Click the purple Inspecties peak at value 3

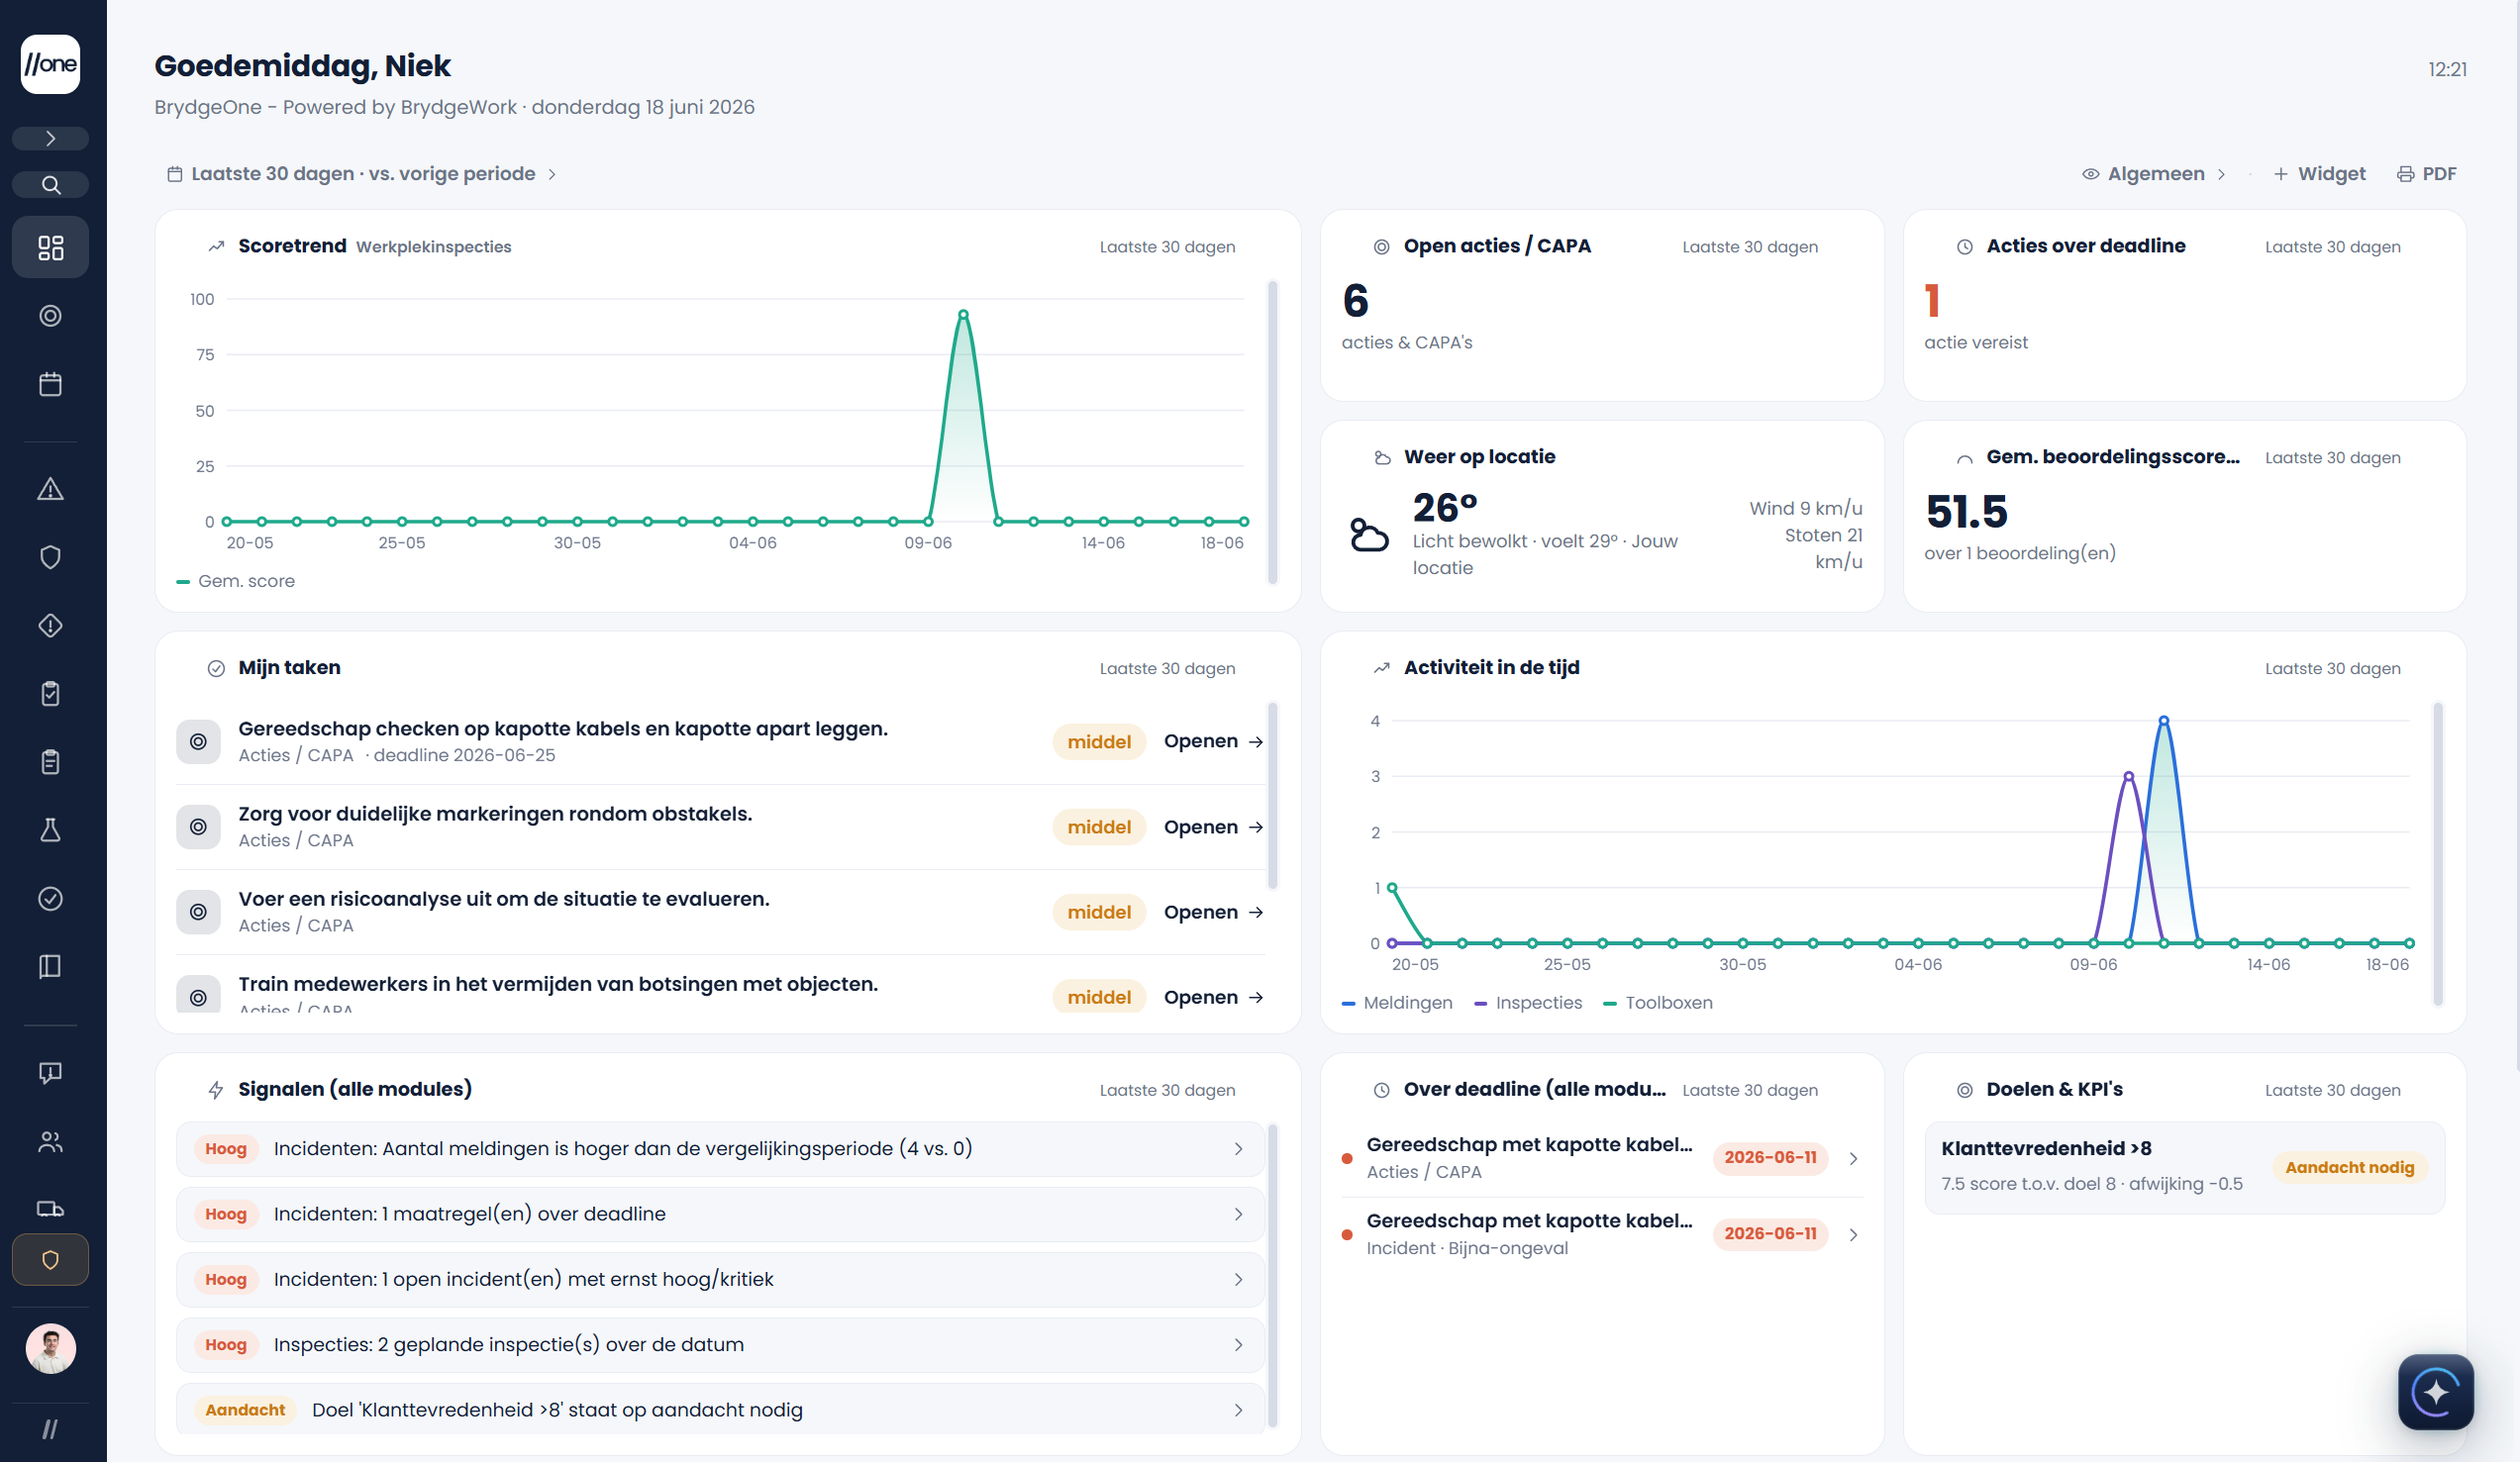point(2128,776)
